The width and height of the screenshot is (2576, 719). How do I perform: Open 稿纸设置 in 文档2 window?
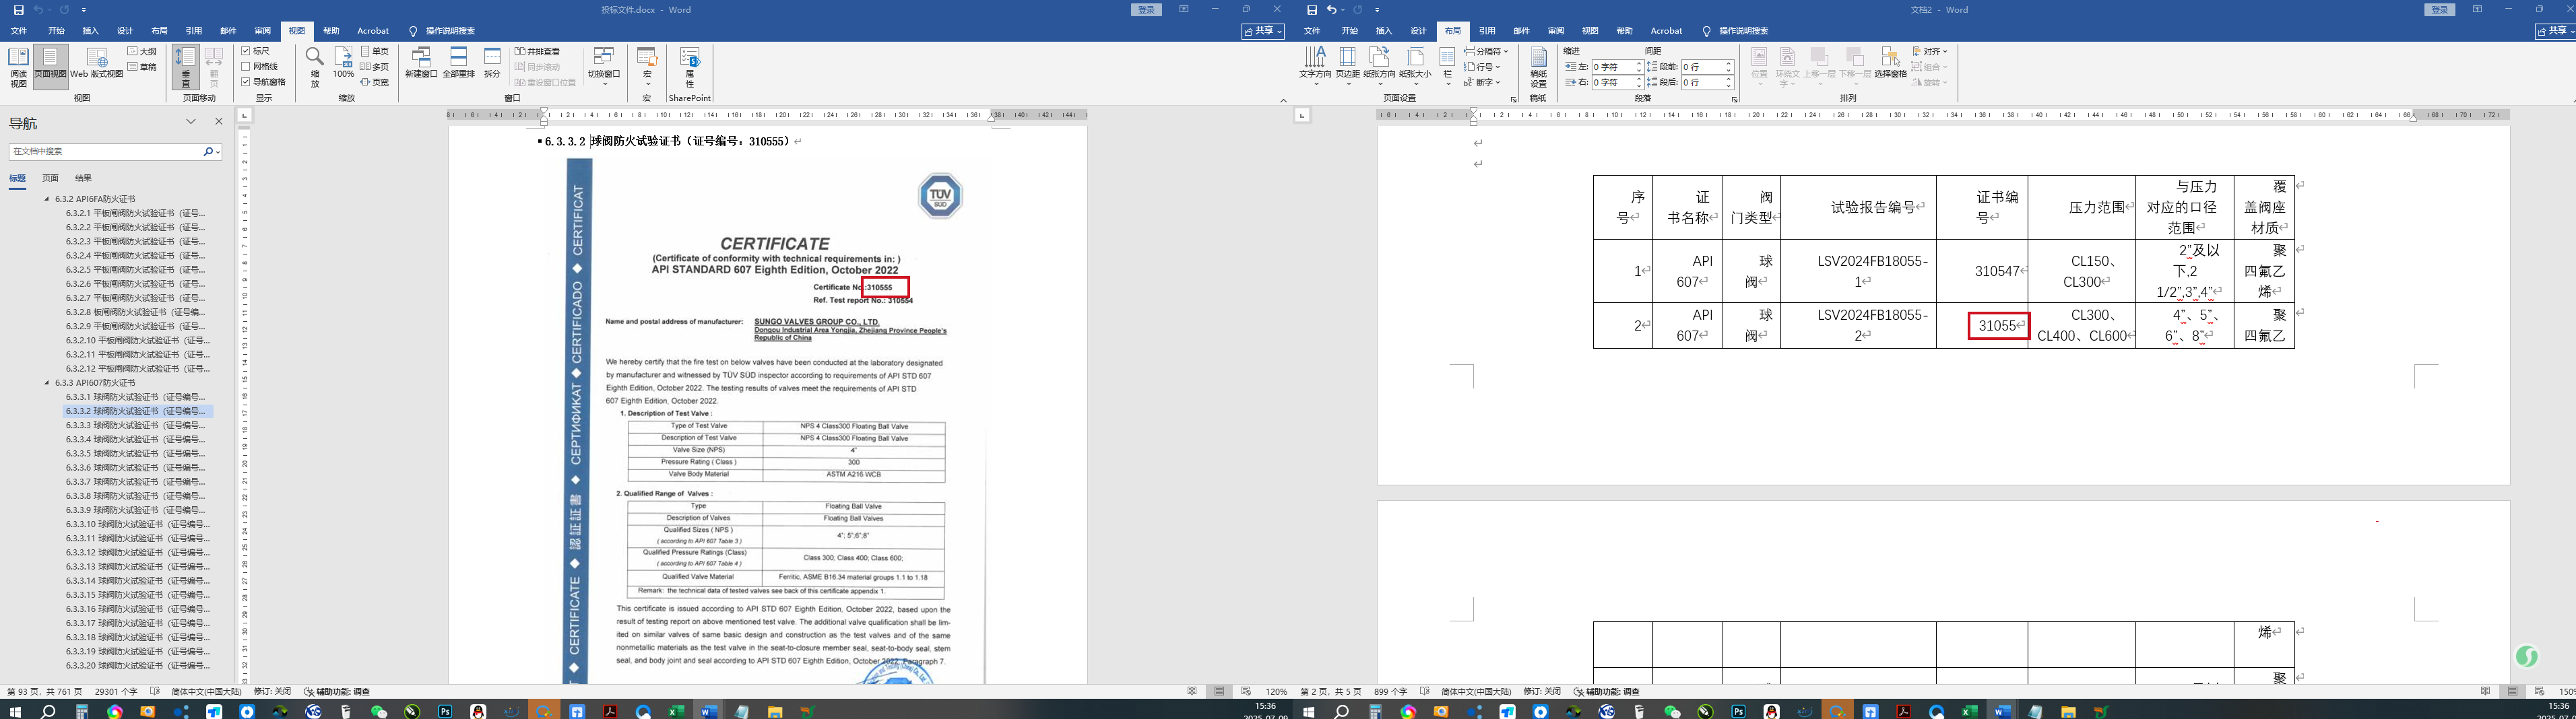(x=1538, y=67)
